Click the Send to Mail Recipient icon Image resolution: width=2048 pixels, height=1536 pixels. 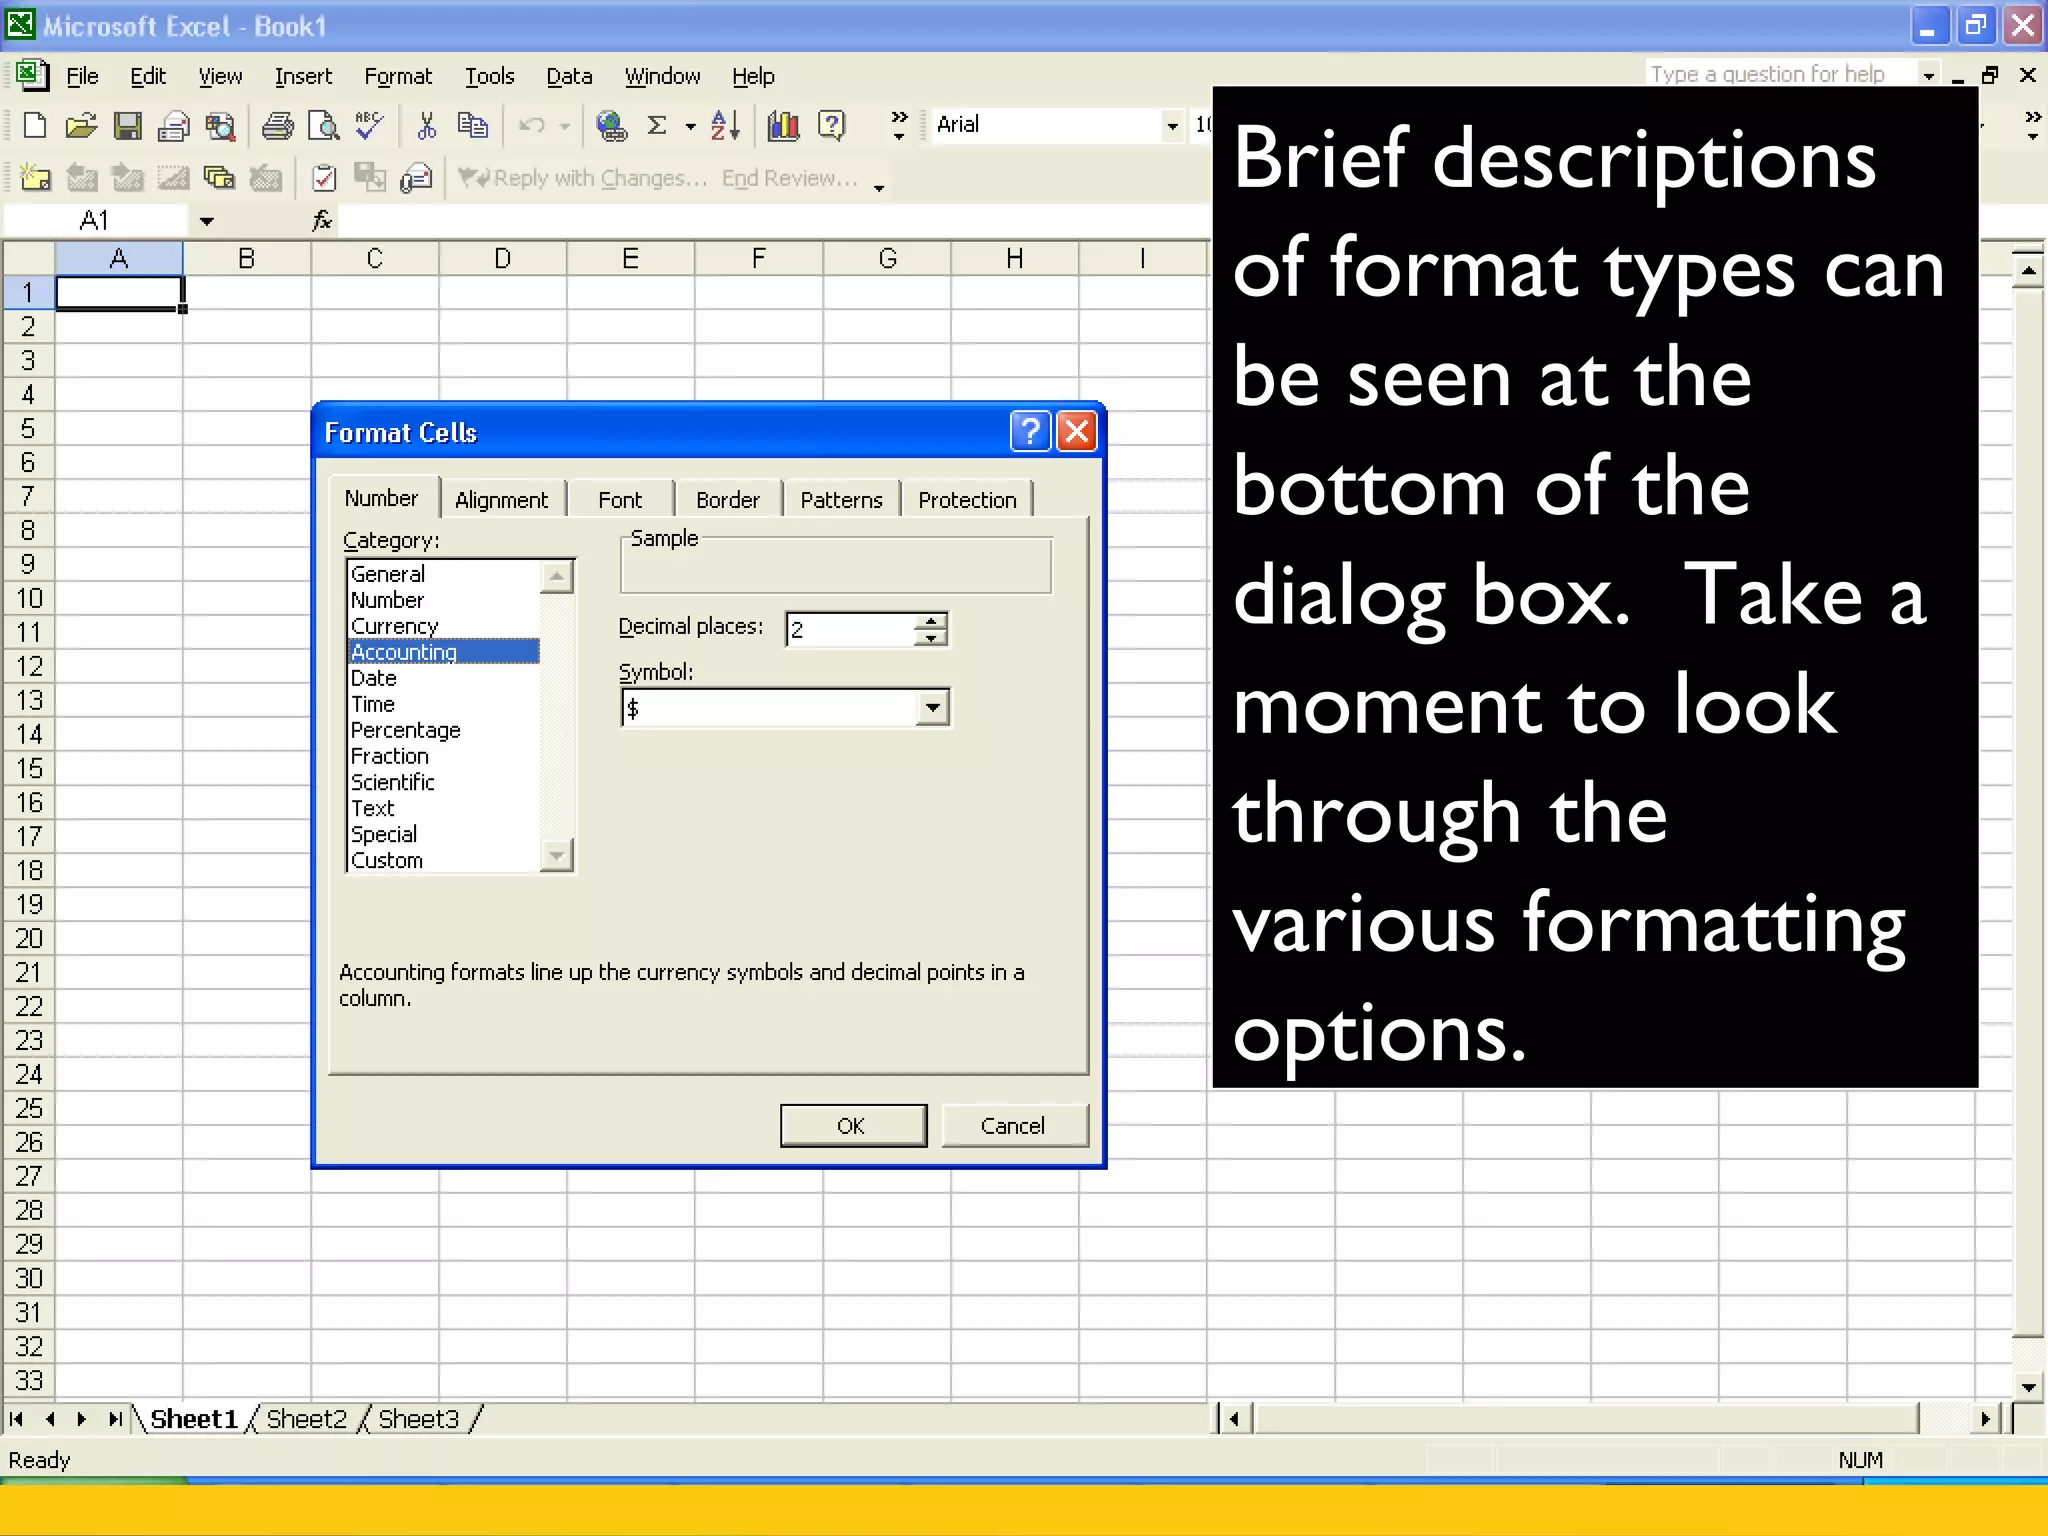tap(416, 178)
